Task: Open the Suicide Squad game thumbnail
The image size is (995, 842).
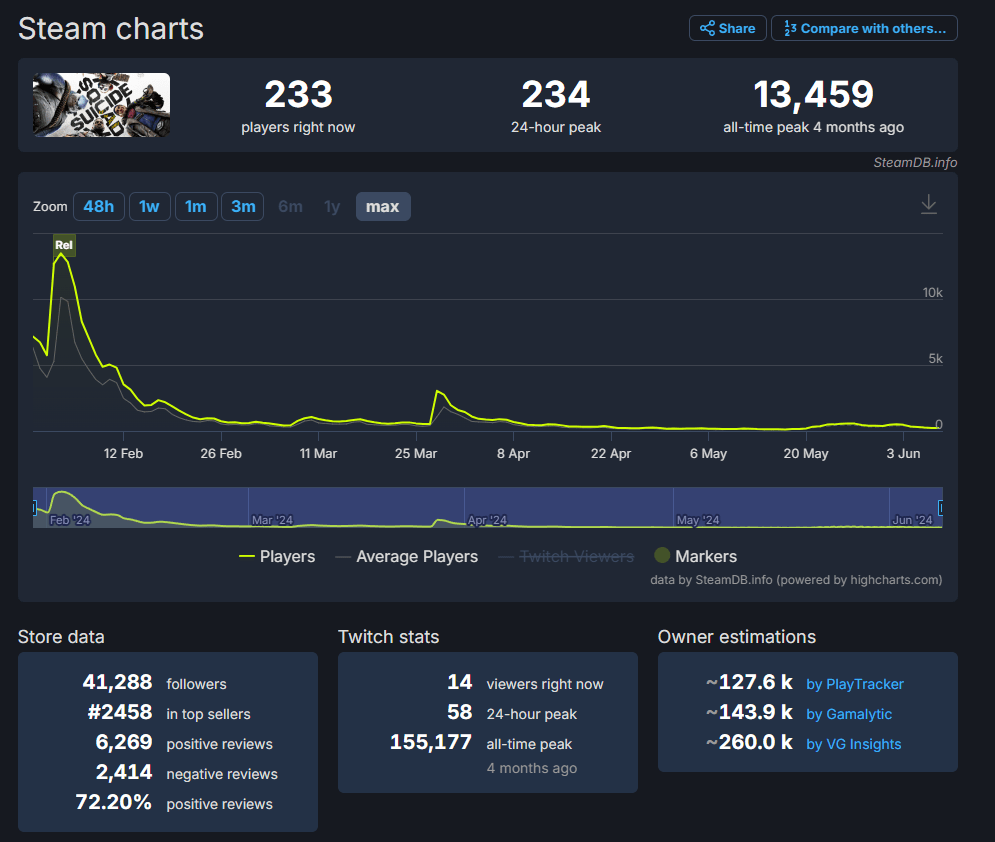Action: click(102, 105)
